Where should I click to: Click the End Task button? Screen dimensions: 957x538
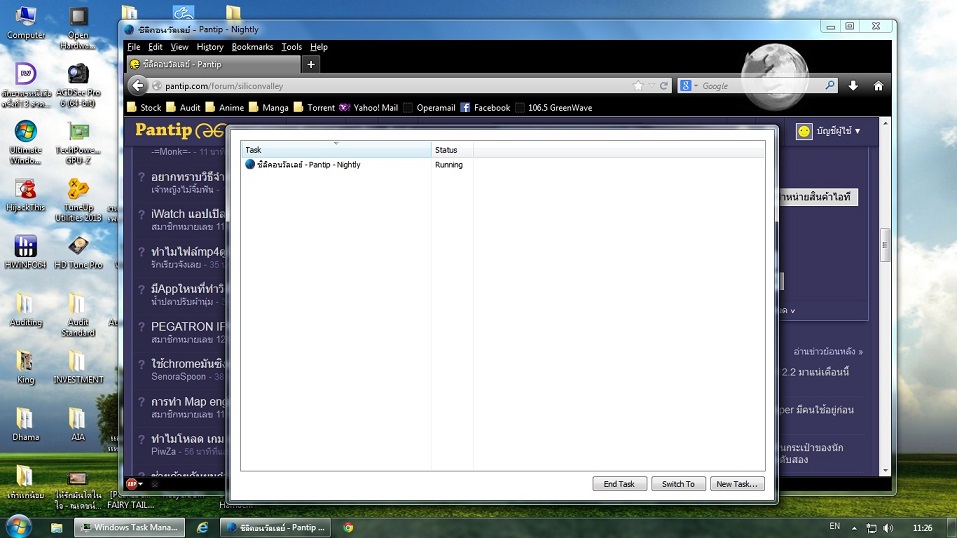point(619,484)
